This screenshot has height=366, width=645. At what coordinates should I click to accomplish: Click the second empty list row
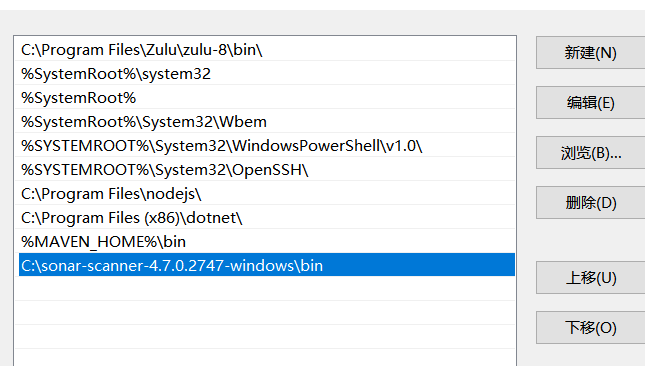(x=265, y=313)
